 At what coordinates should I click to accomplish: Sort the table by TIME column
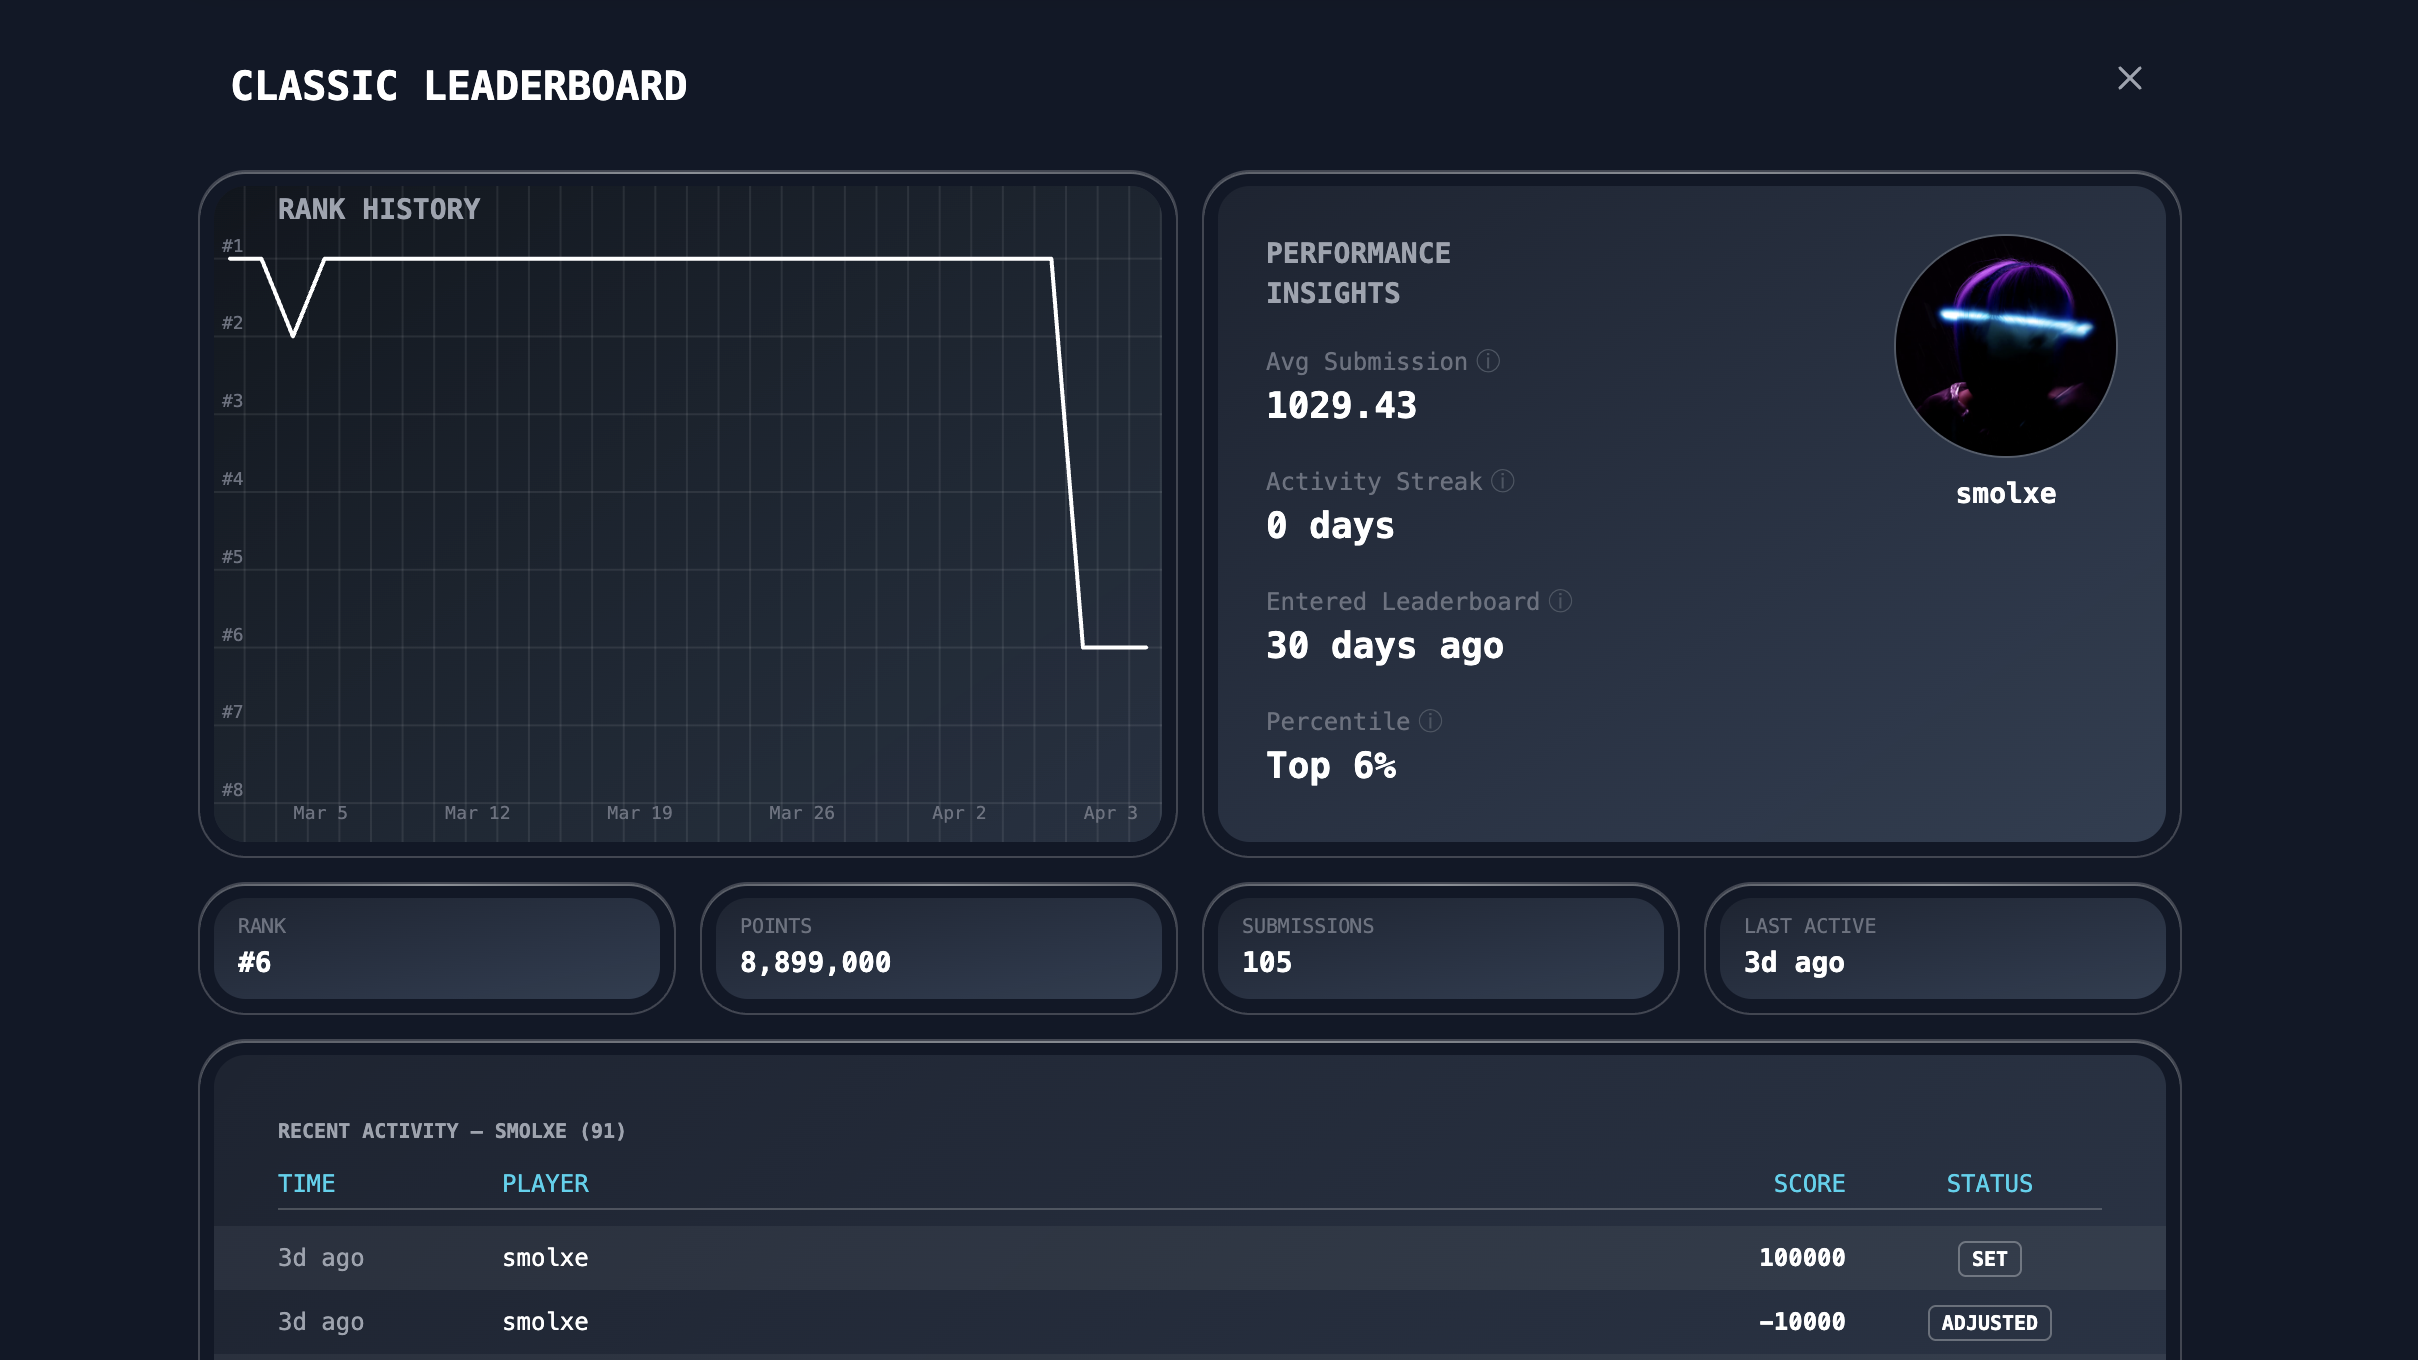[307, 1183]
